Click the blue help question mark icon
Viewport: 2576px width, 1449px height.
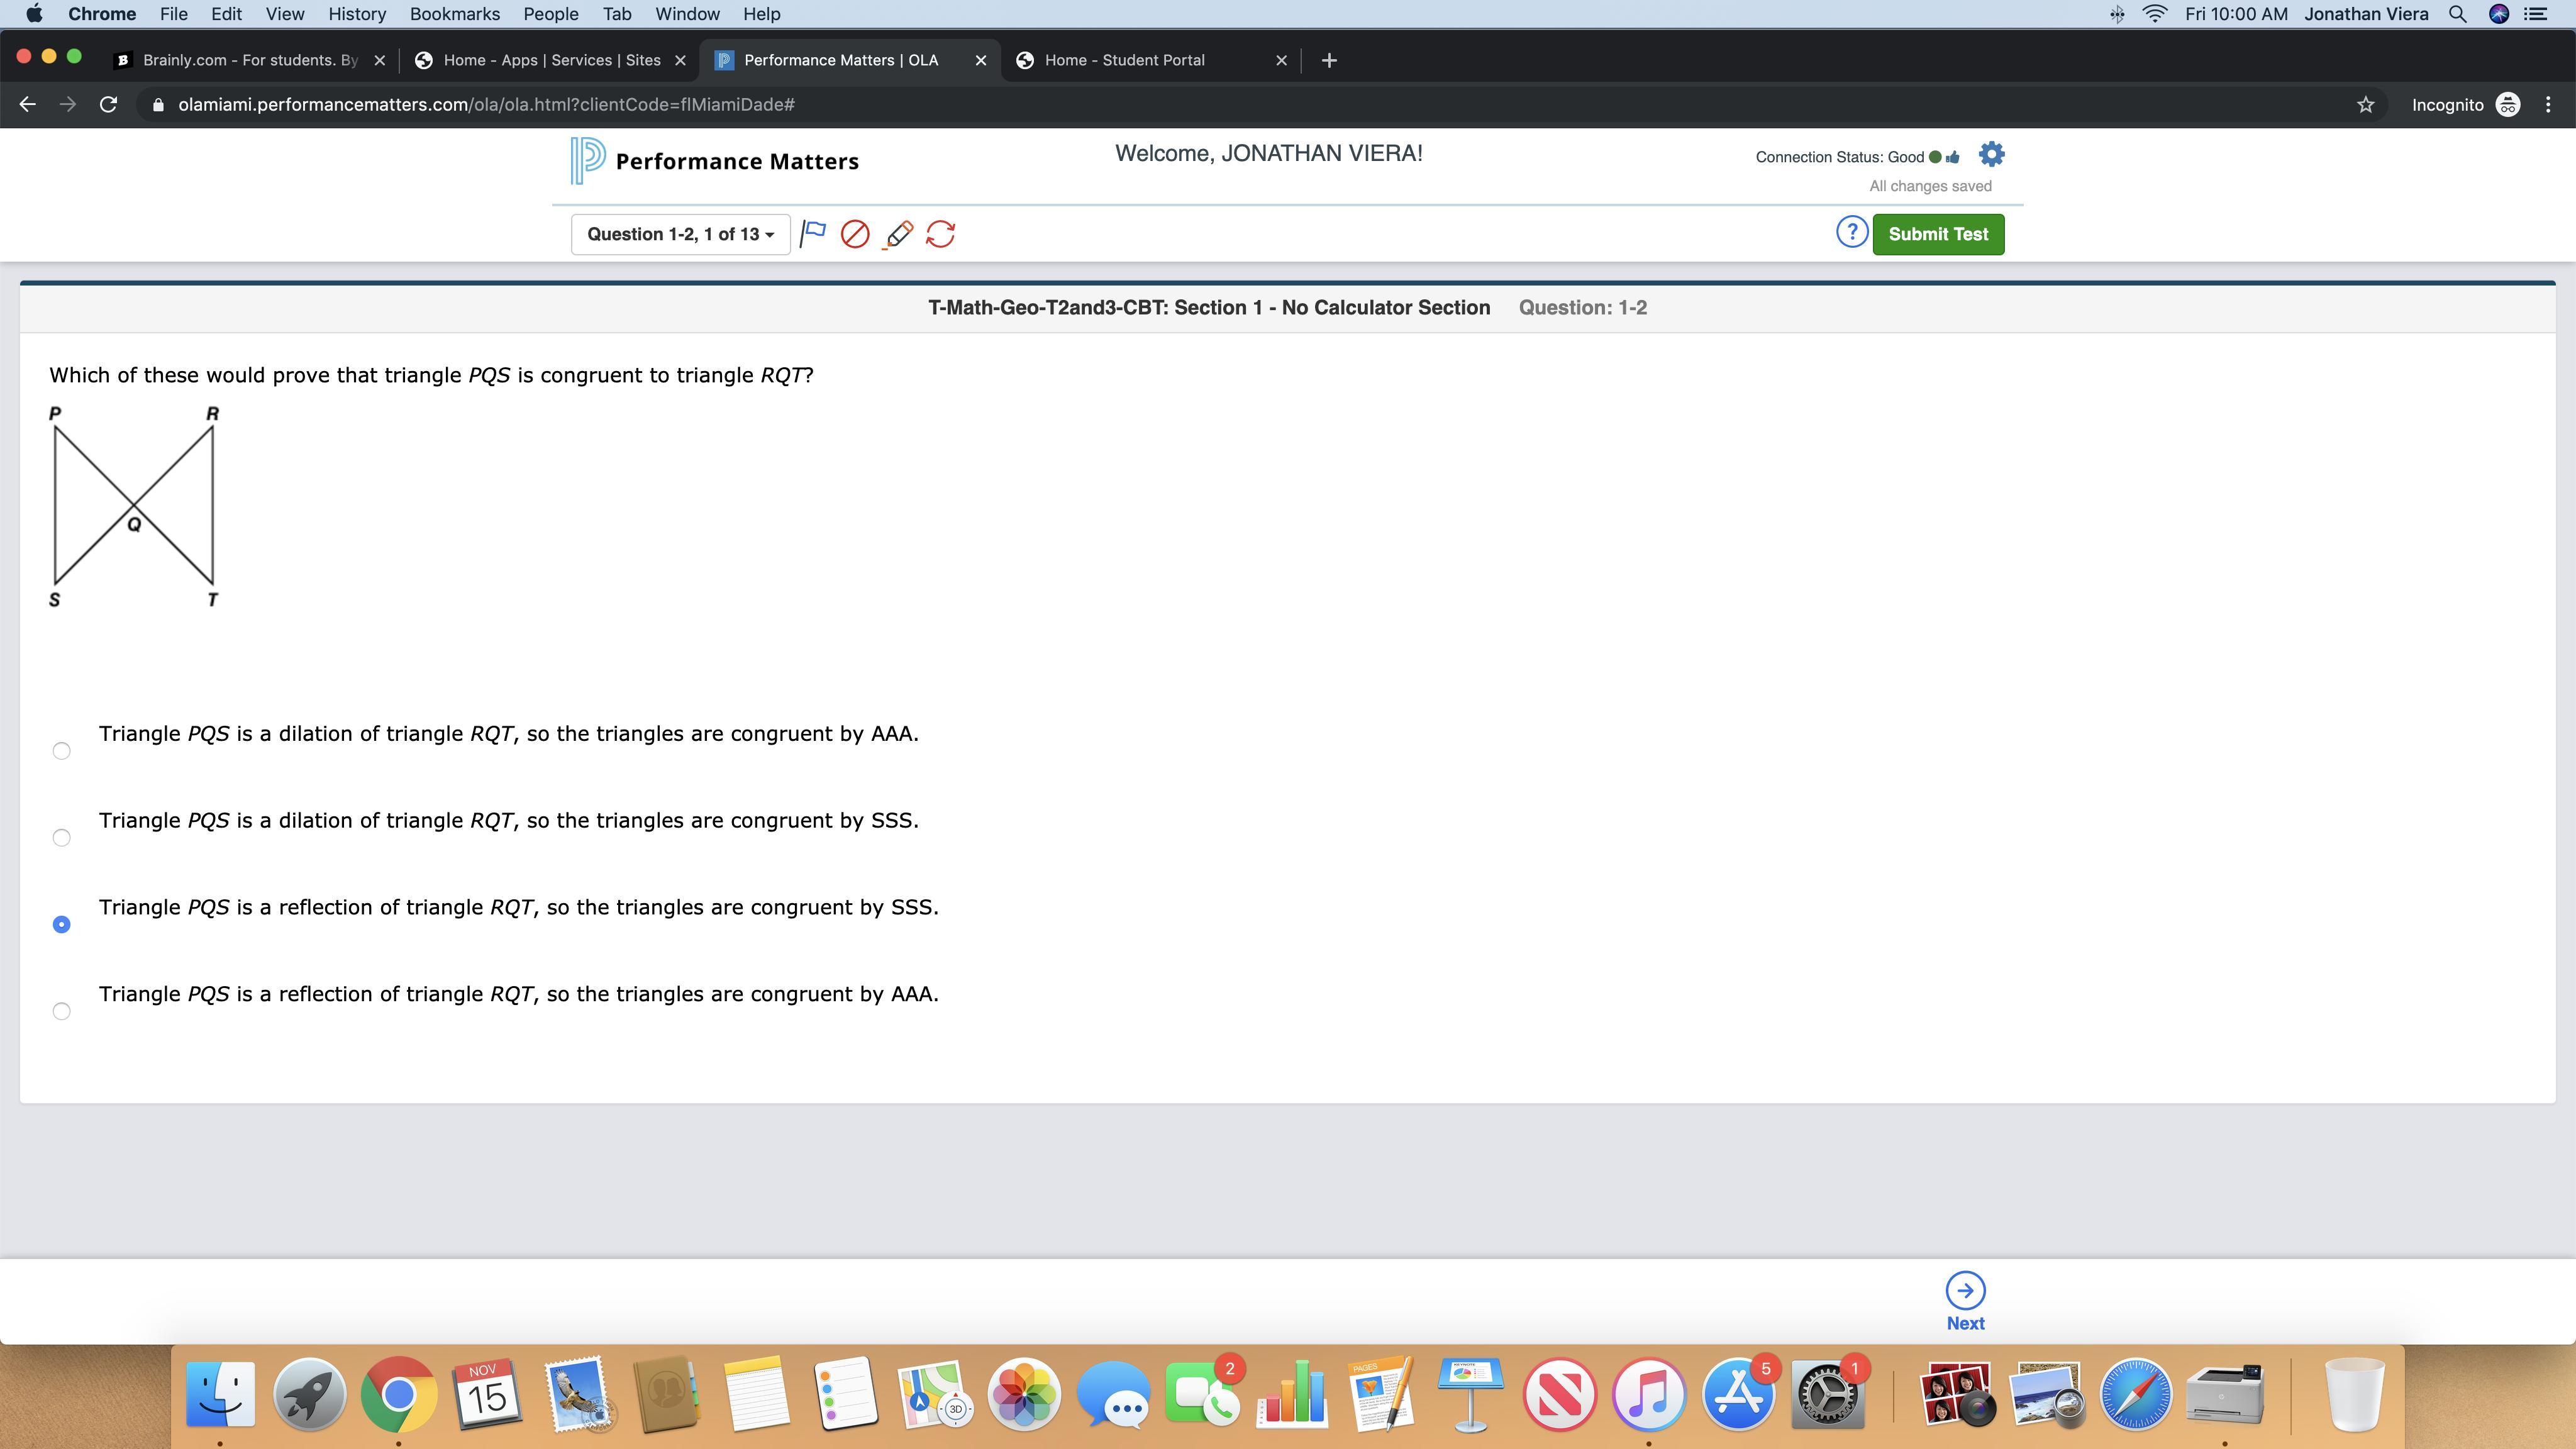coord(1851,233)
